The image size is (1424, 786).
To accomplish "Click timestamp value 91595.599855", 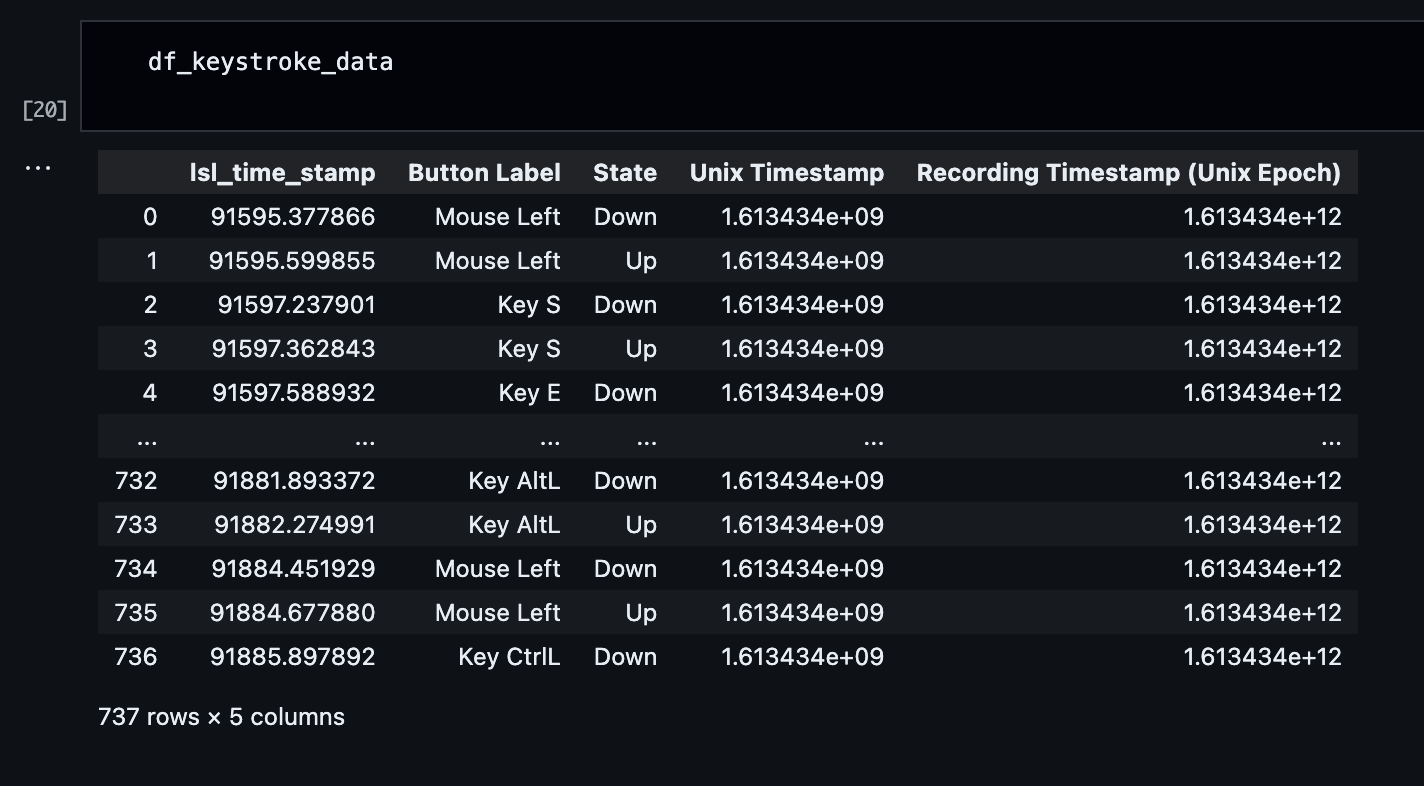I will 292,261.
